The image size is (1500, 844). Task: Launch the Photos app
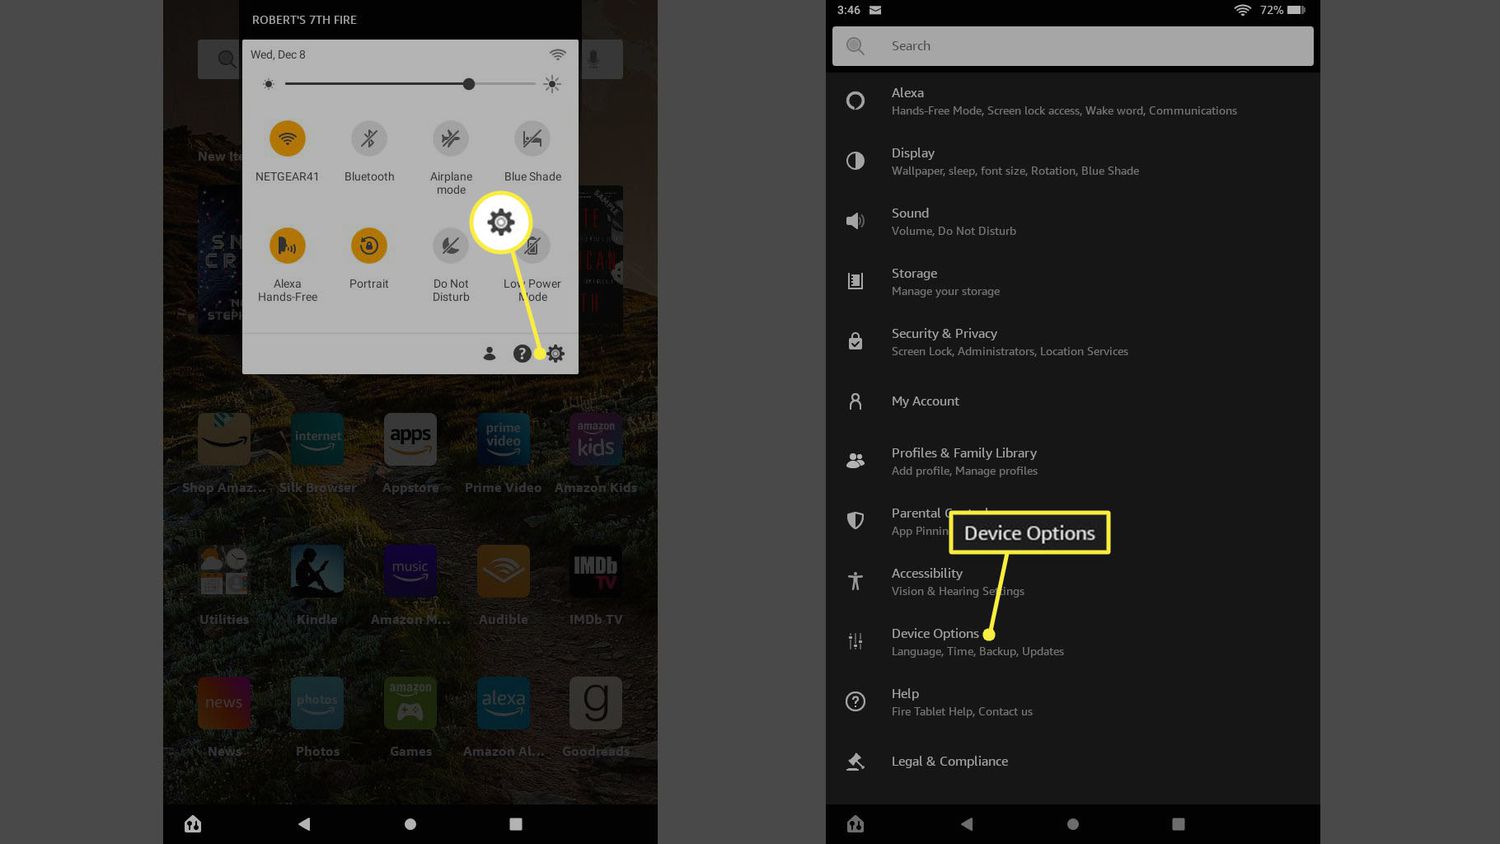(x=317, y=703)
